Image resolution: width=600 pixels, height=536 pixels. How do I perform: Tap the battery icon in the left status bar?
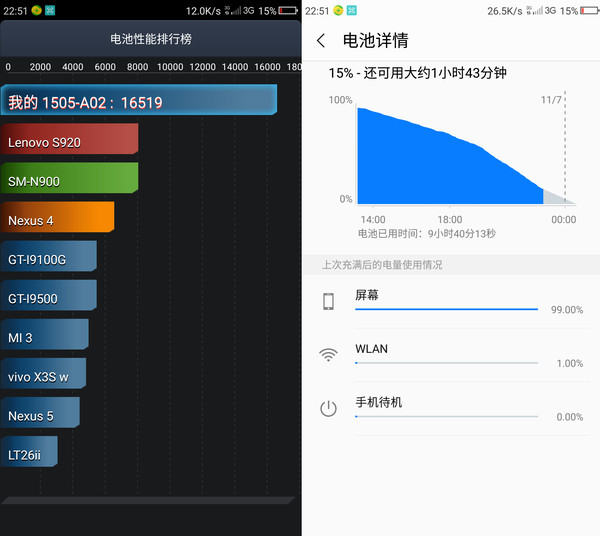pyautogui.click(x=288, y=11)
